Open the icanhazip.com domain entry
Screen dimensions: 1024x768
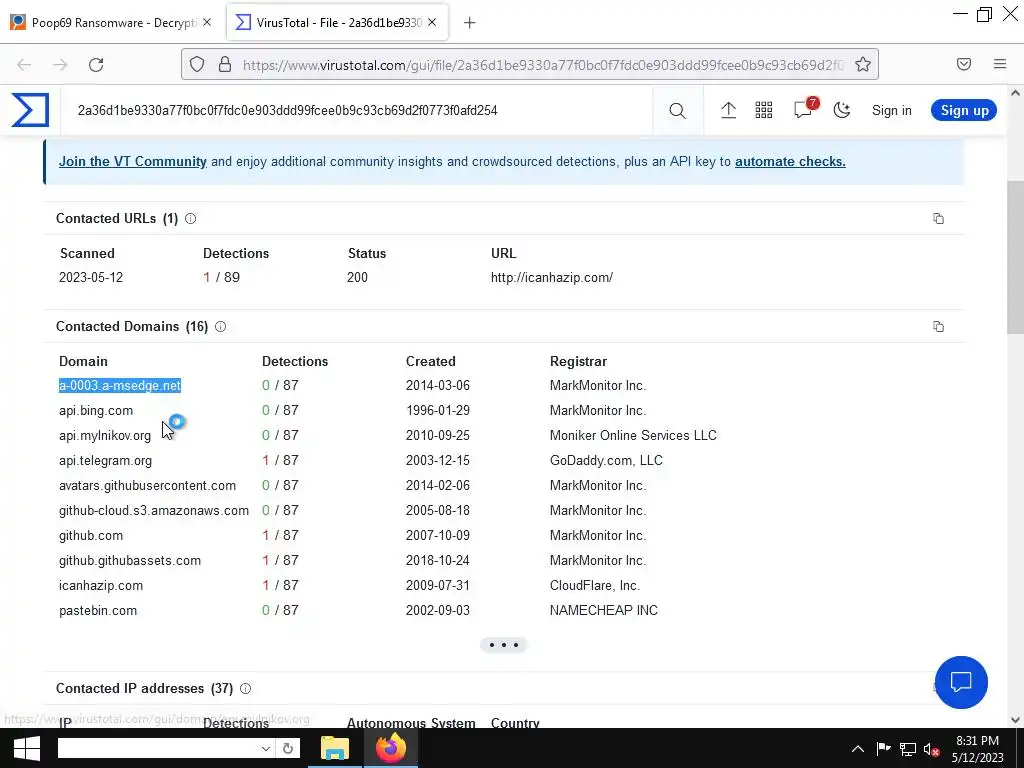point(101,586)
